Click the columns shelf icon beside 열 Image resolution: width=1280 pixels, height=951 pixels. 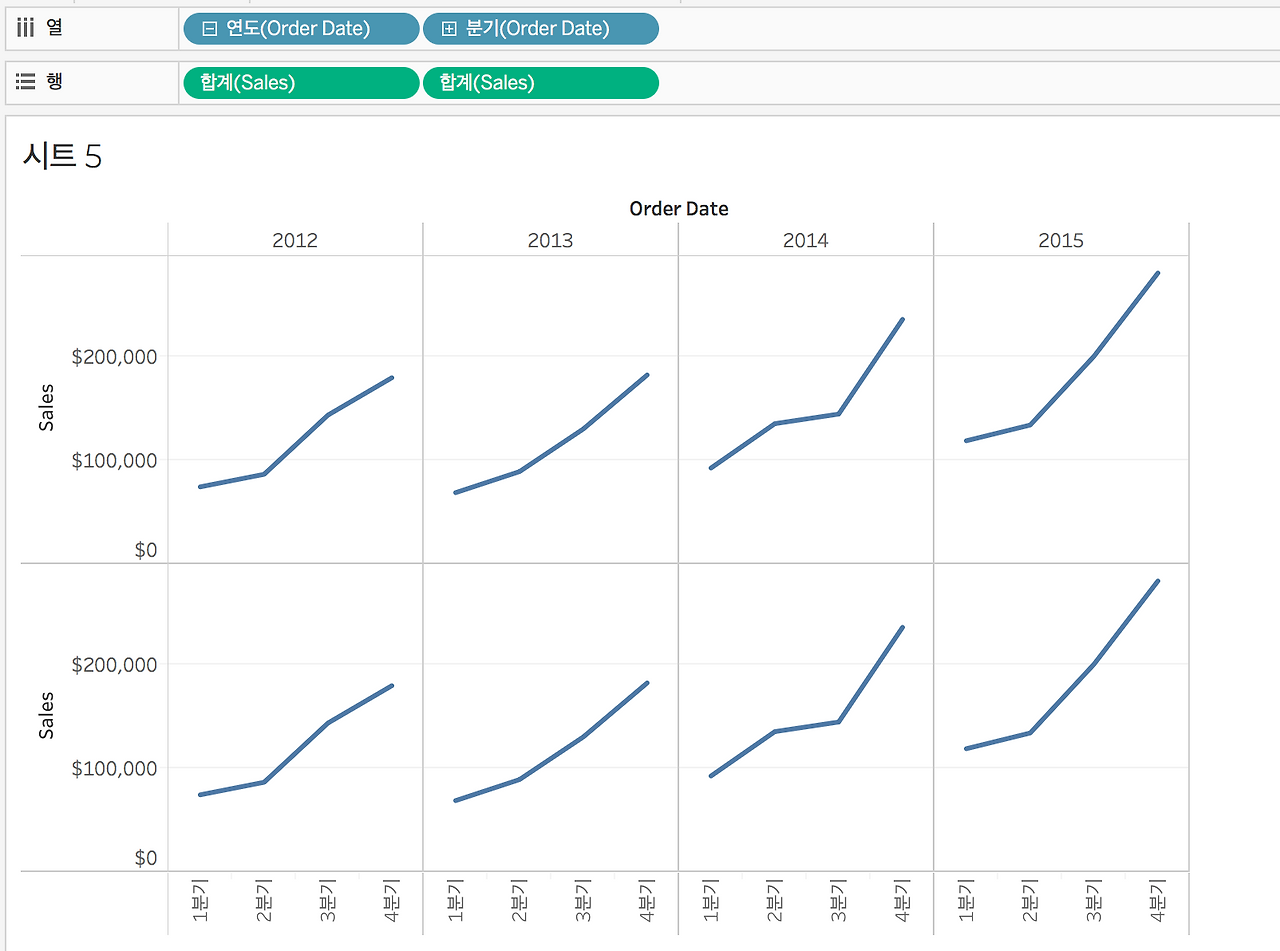point(26,28)
